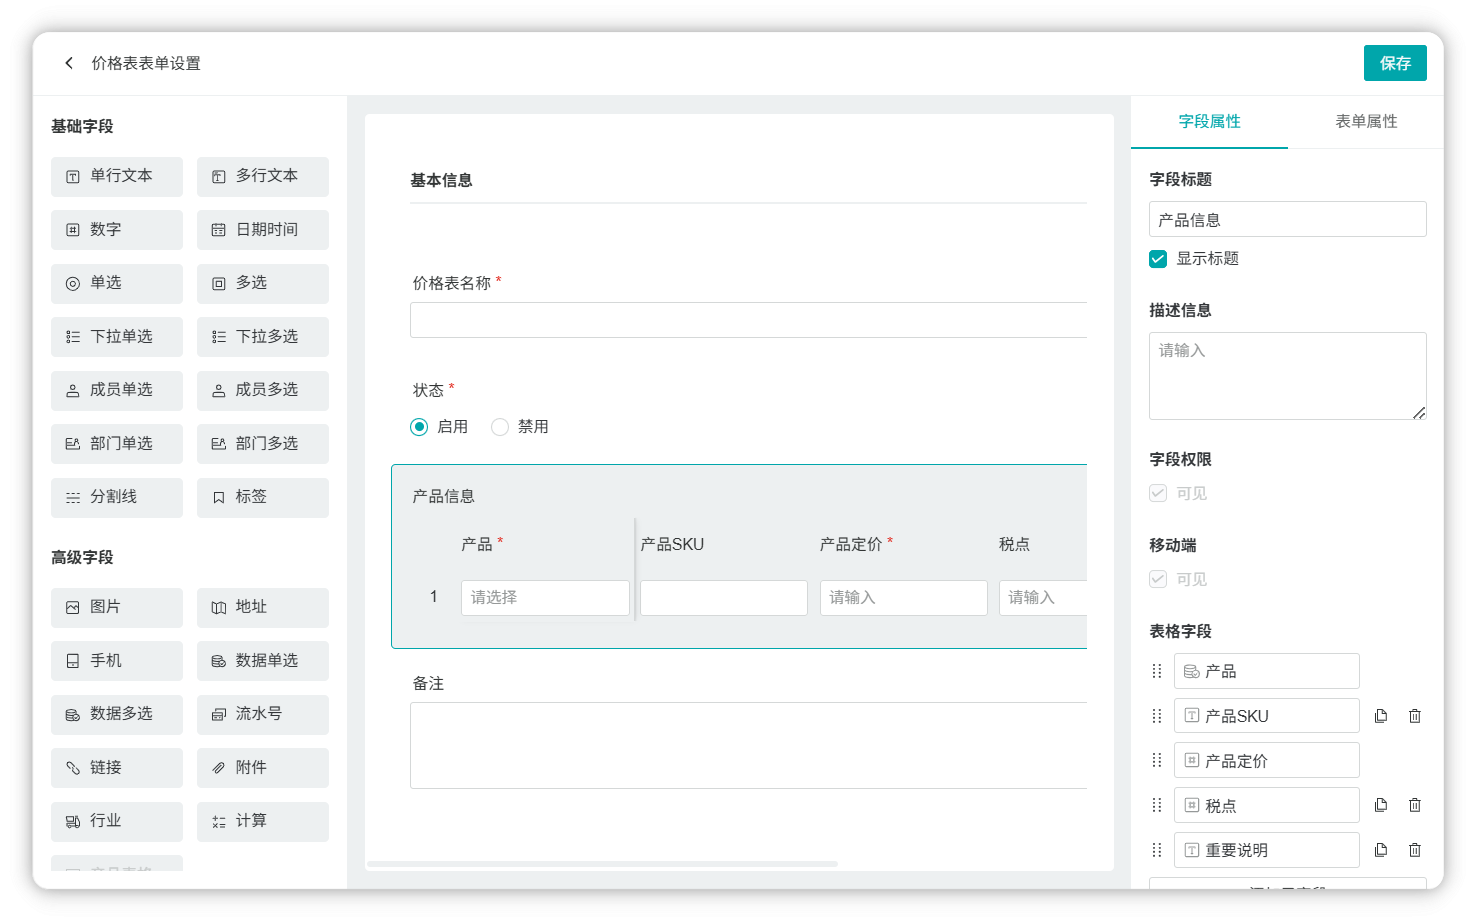
Task: Add a 单行文本 field
Action: [x=117, y=176]
